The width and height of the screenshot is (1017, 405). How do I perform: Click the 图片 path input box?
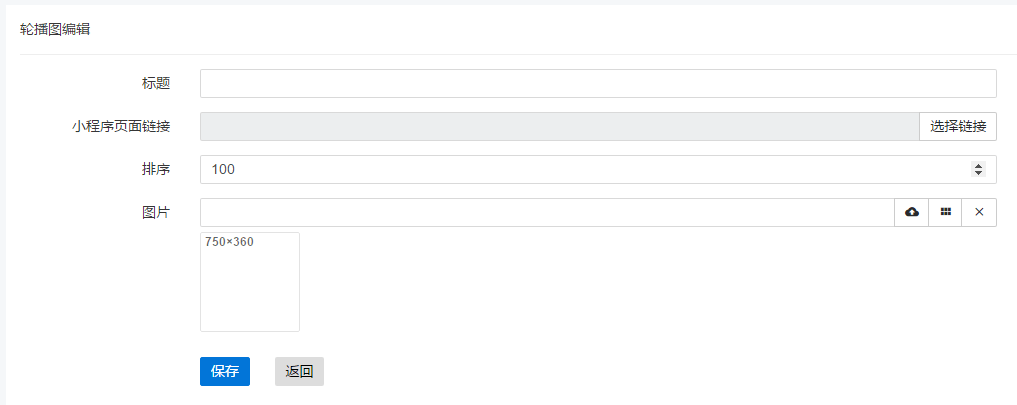click(x=547, y=212)
